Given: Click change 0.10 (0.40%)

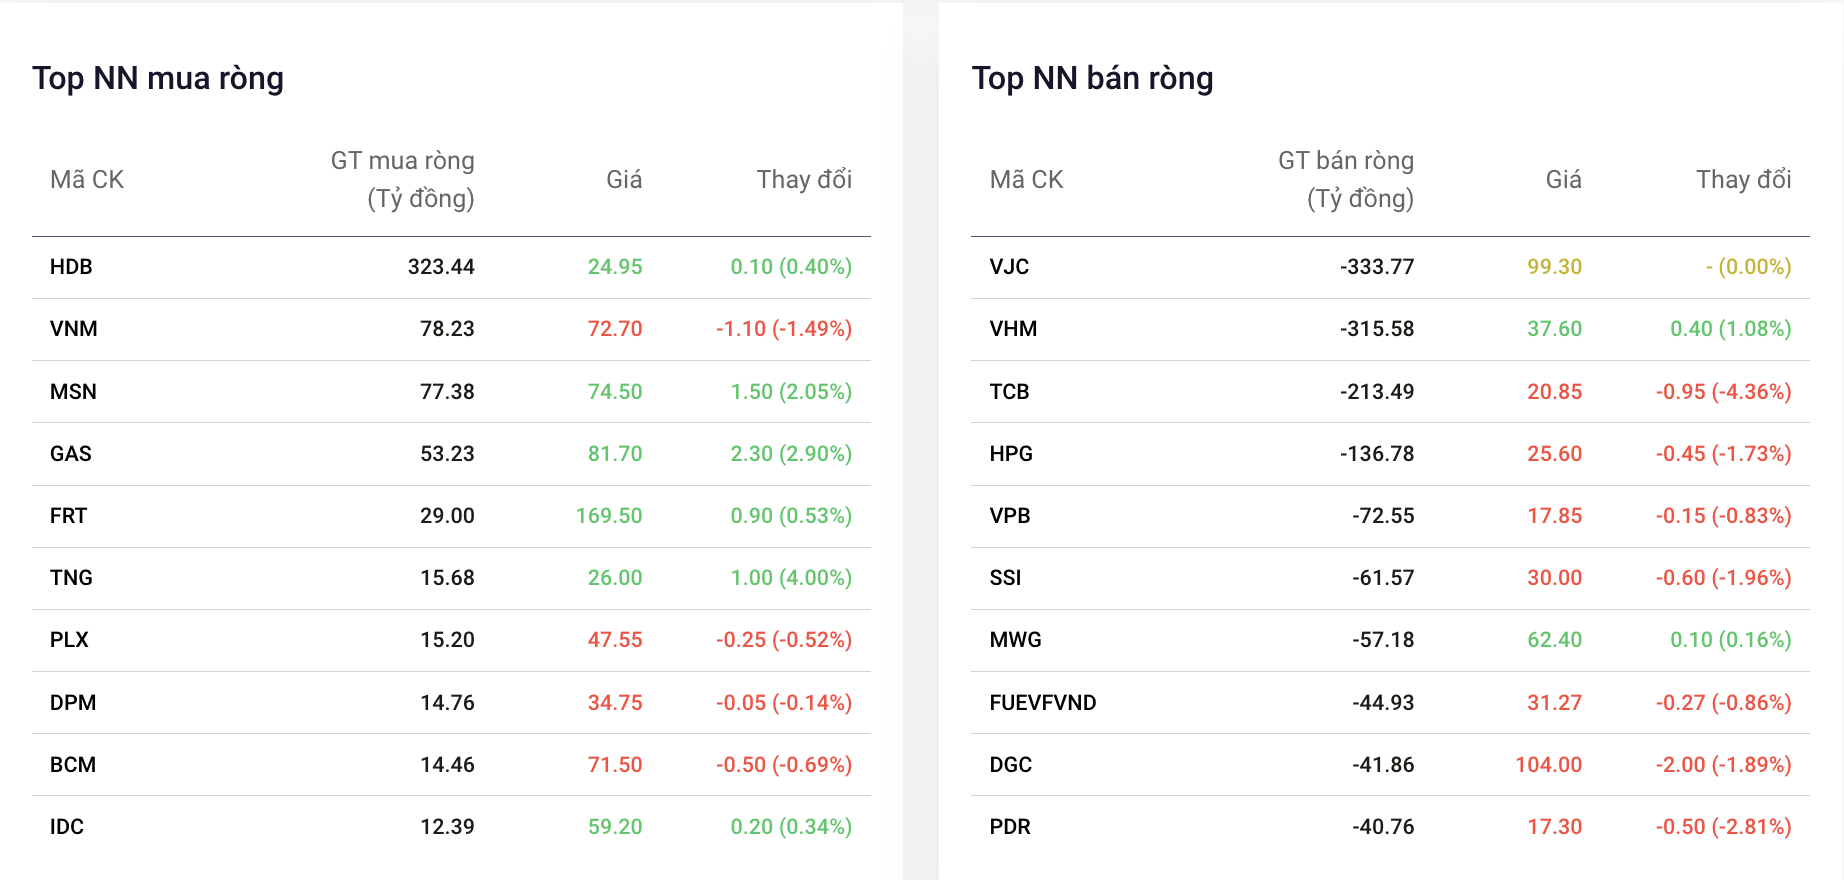Looking at the screenshot, I should tap(791, 267).
